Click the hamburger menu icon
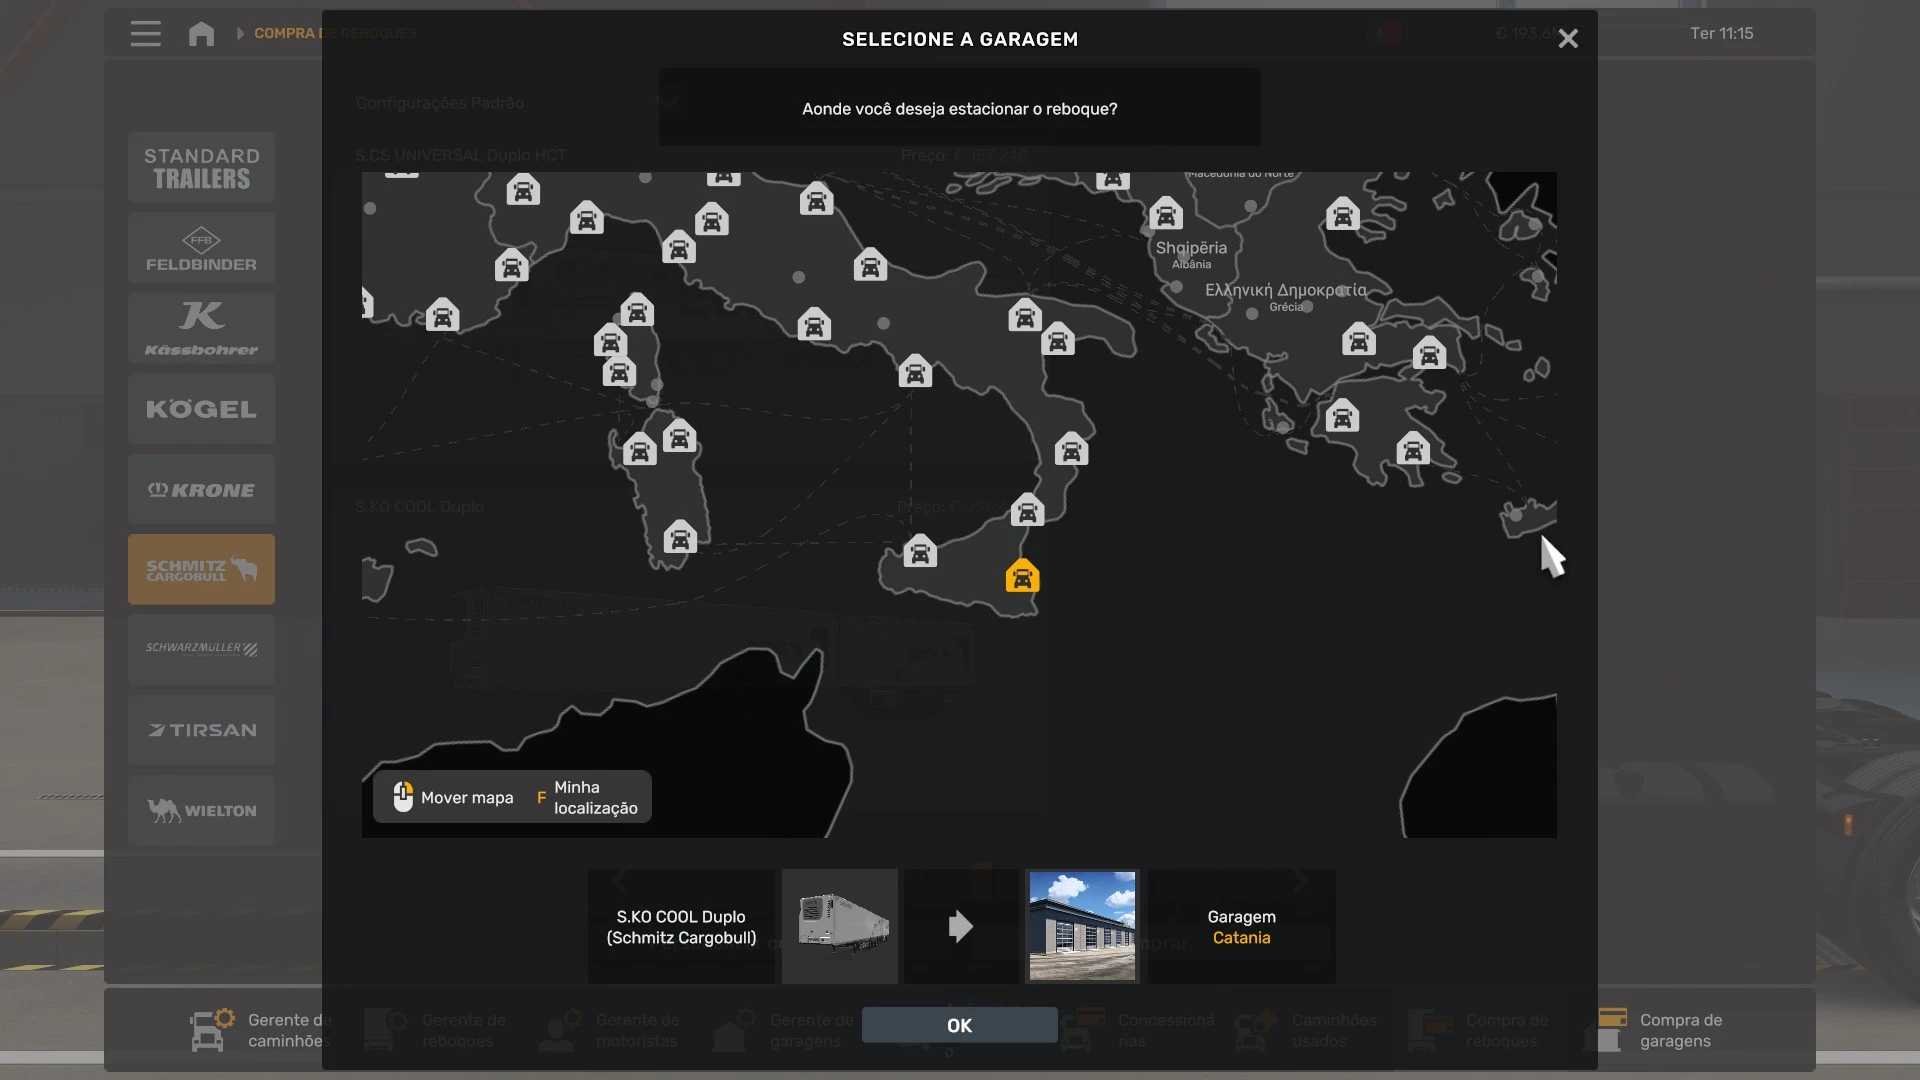This screenshot has width=1920, height=1080. 145,34
